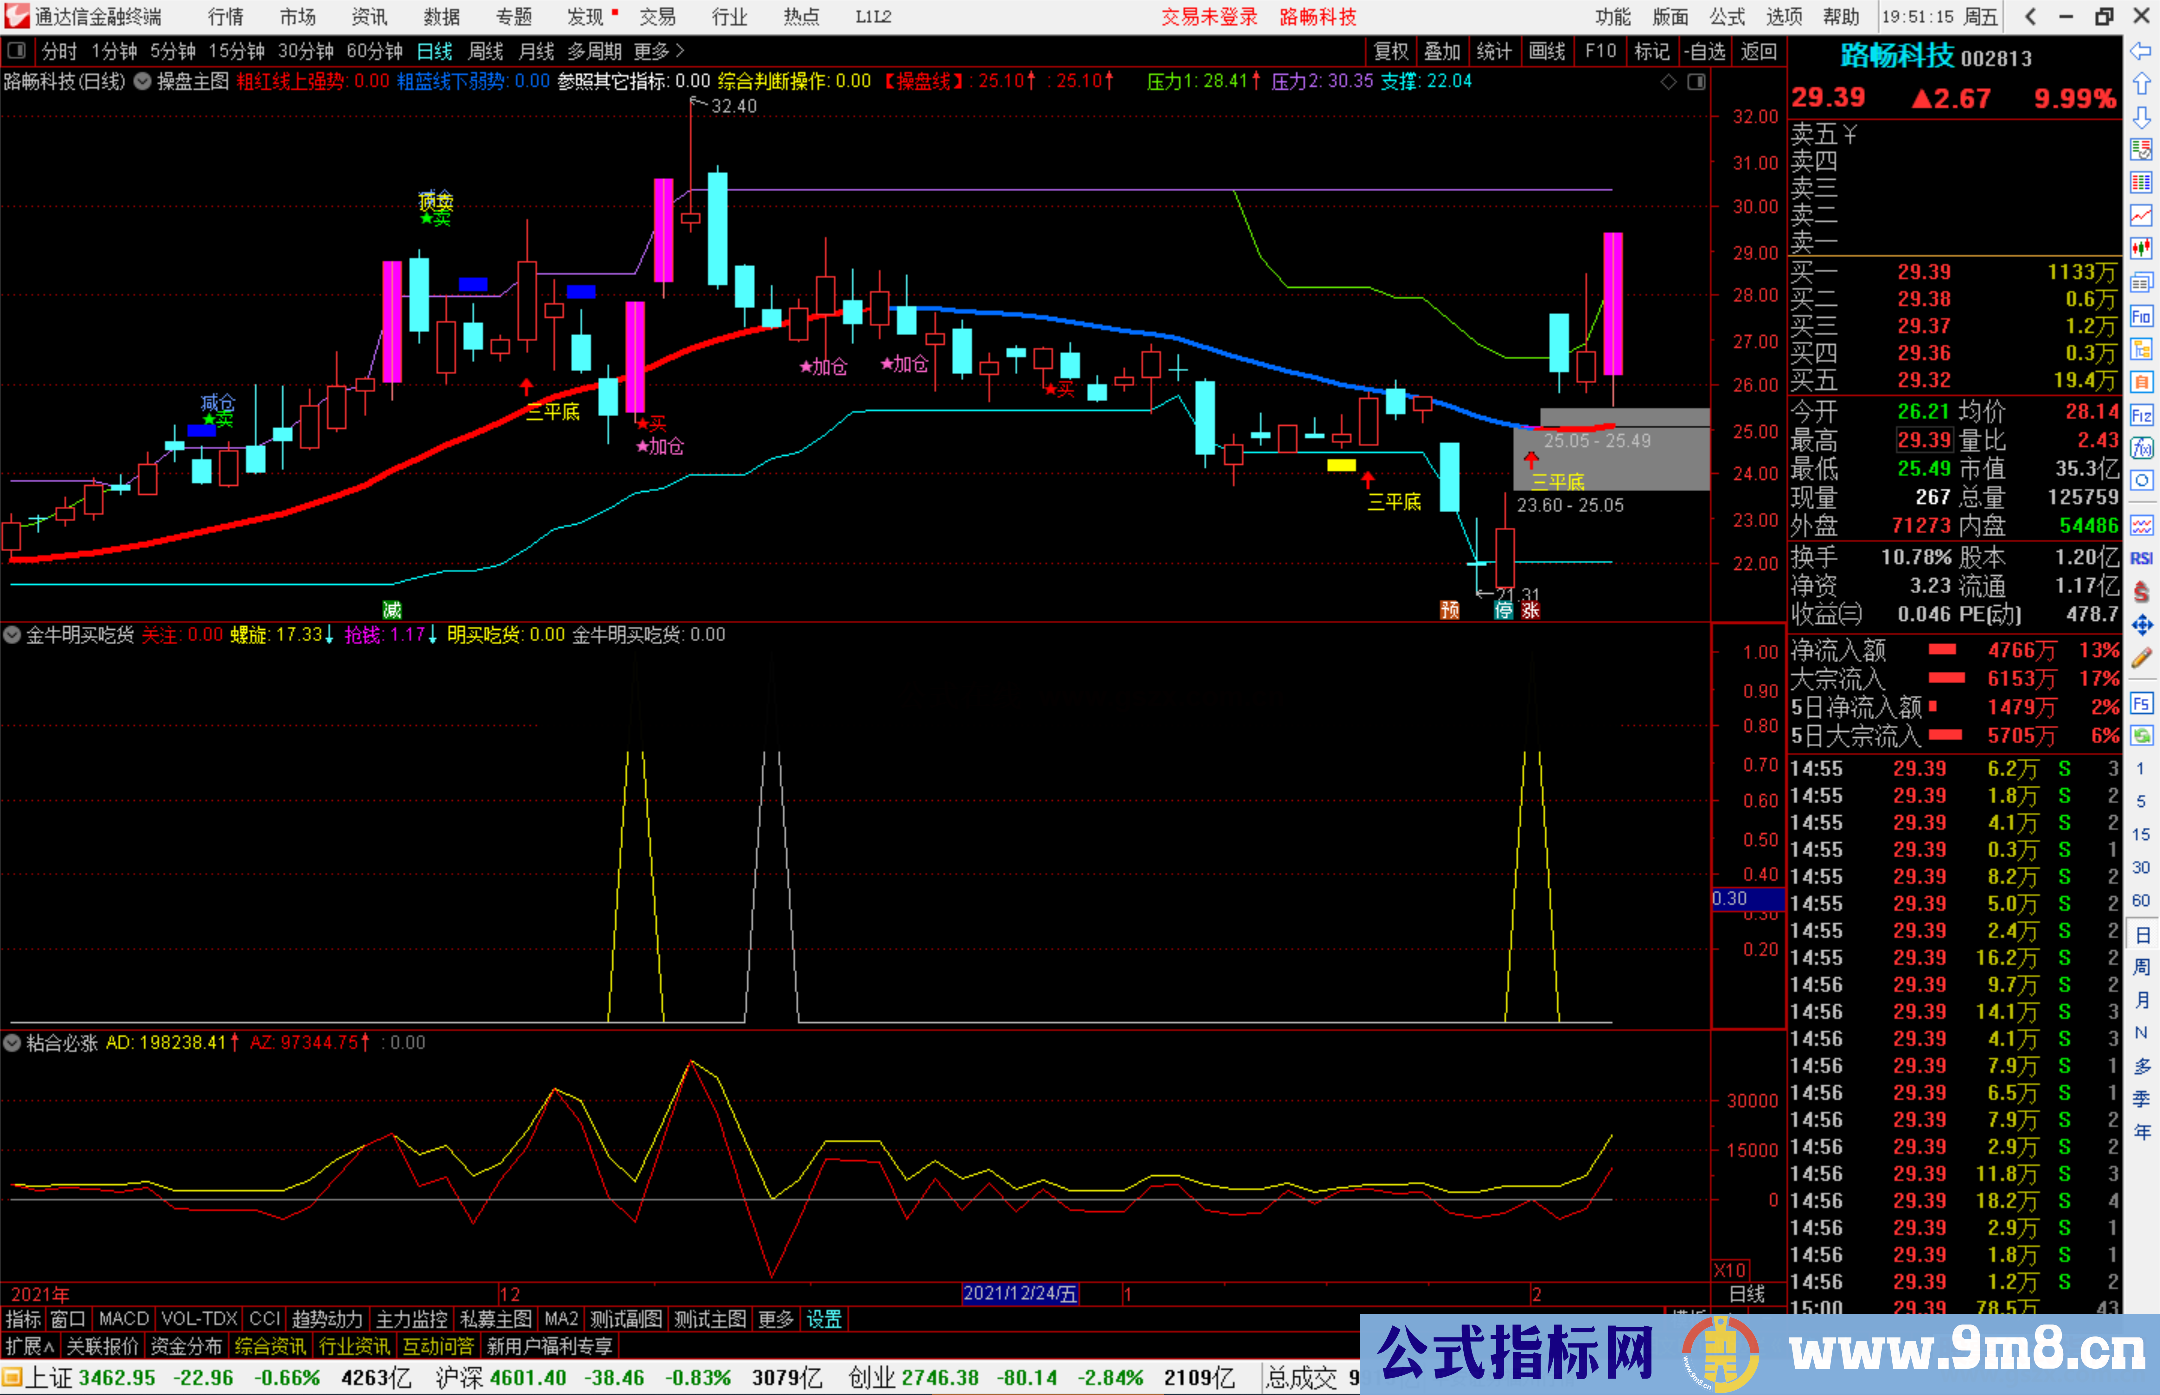The image size is (2160, 1395).
Task: Select the 日 daily period in right sidebar
Action: click(2141, 935)
